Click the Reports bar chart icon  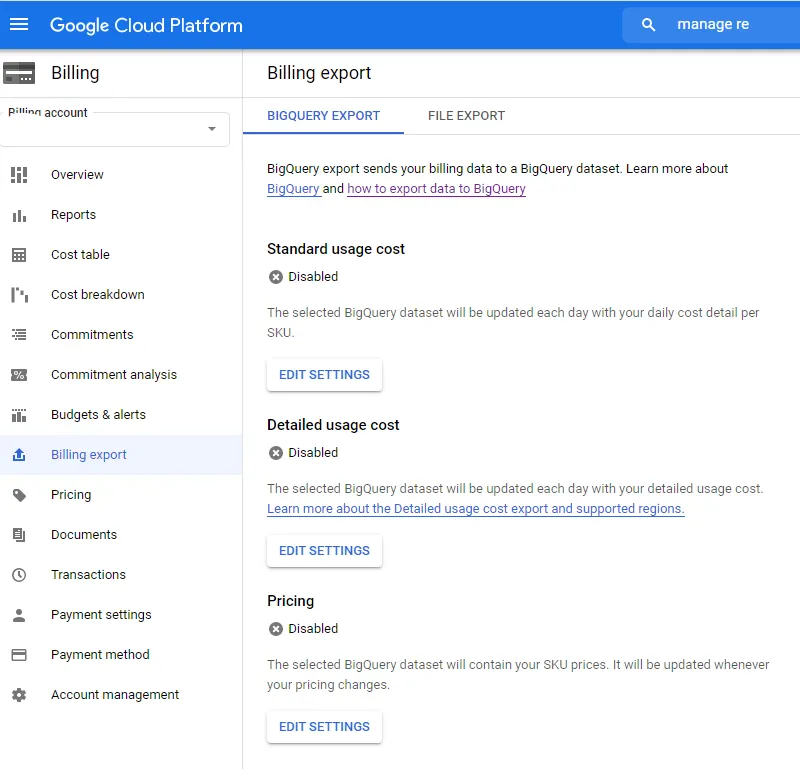(x=19, y=215)
